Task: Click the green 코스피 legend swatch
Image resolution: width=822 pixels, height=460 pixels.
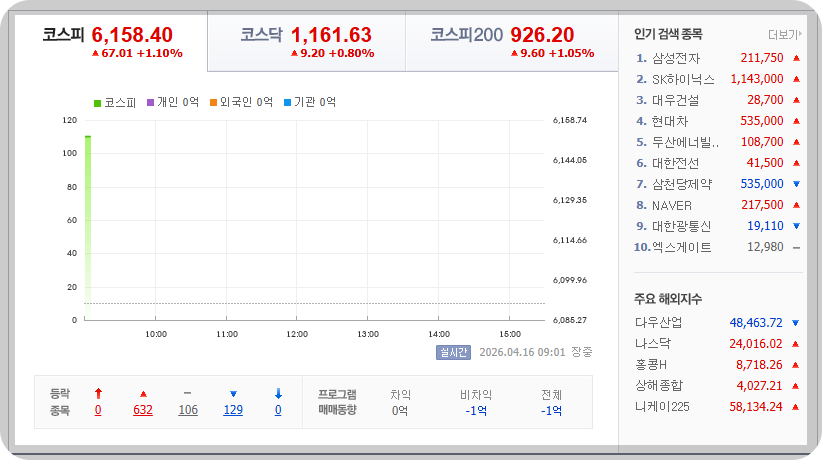Action: click(97, 103)
